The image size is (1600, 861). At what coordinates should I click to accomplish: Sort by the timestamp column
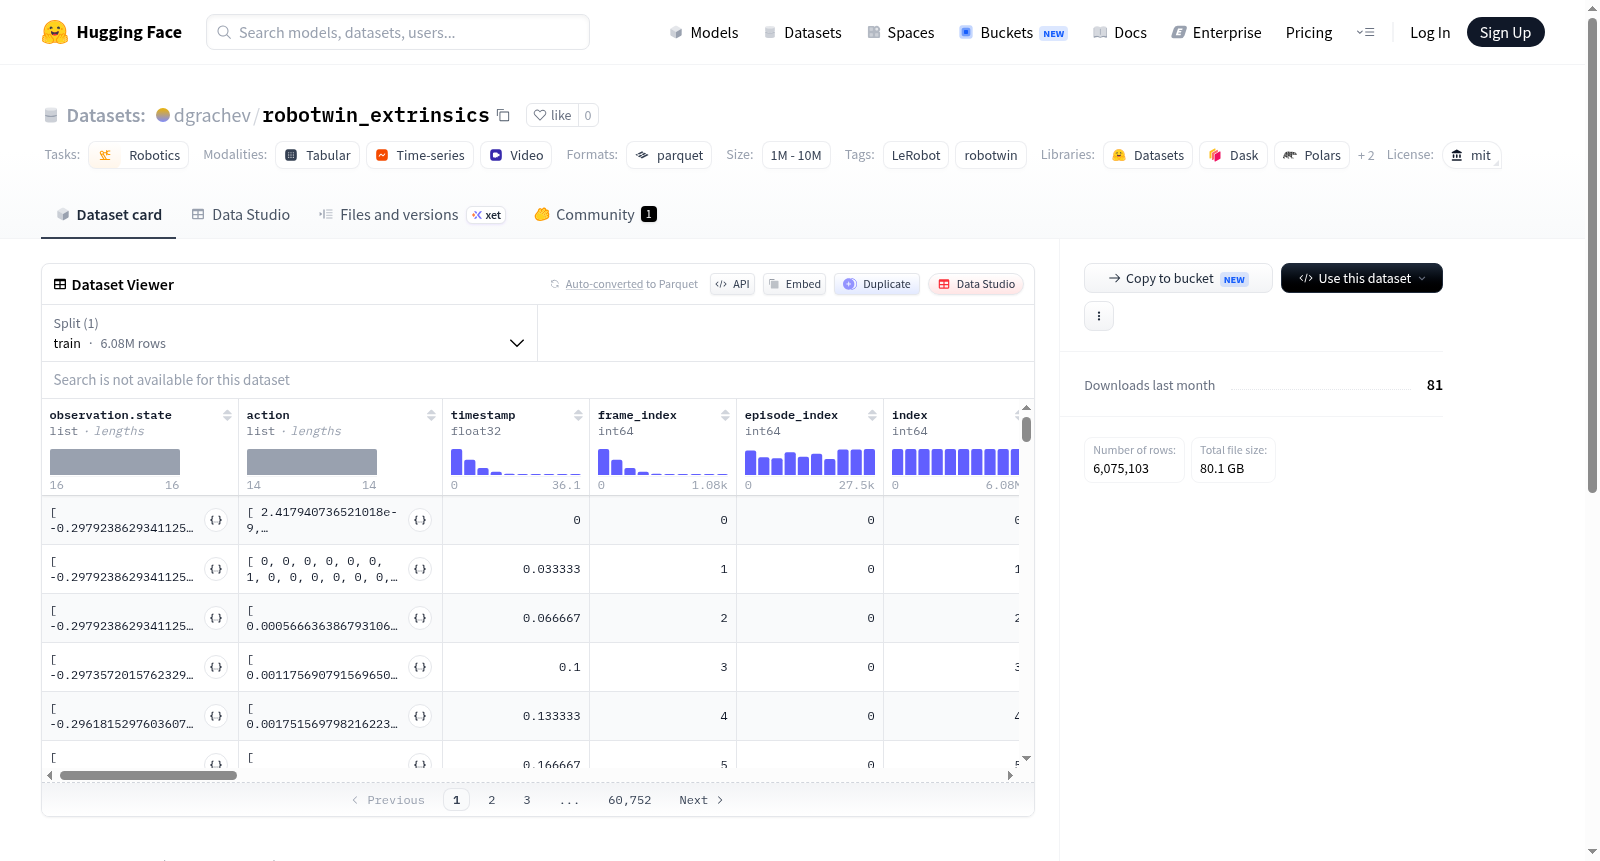[578, 415]
